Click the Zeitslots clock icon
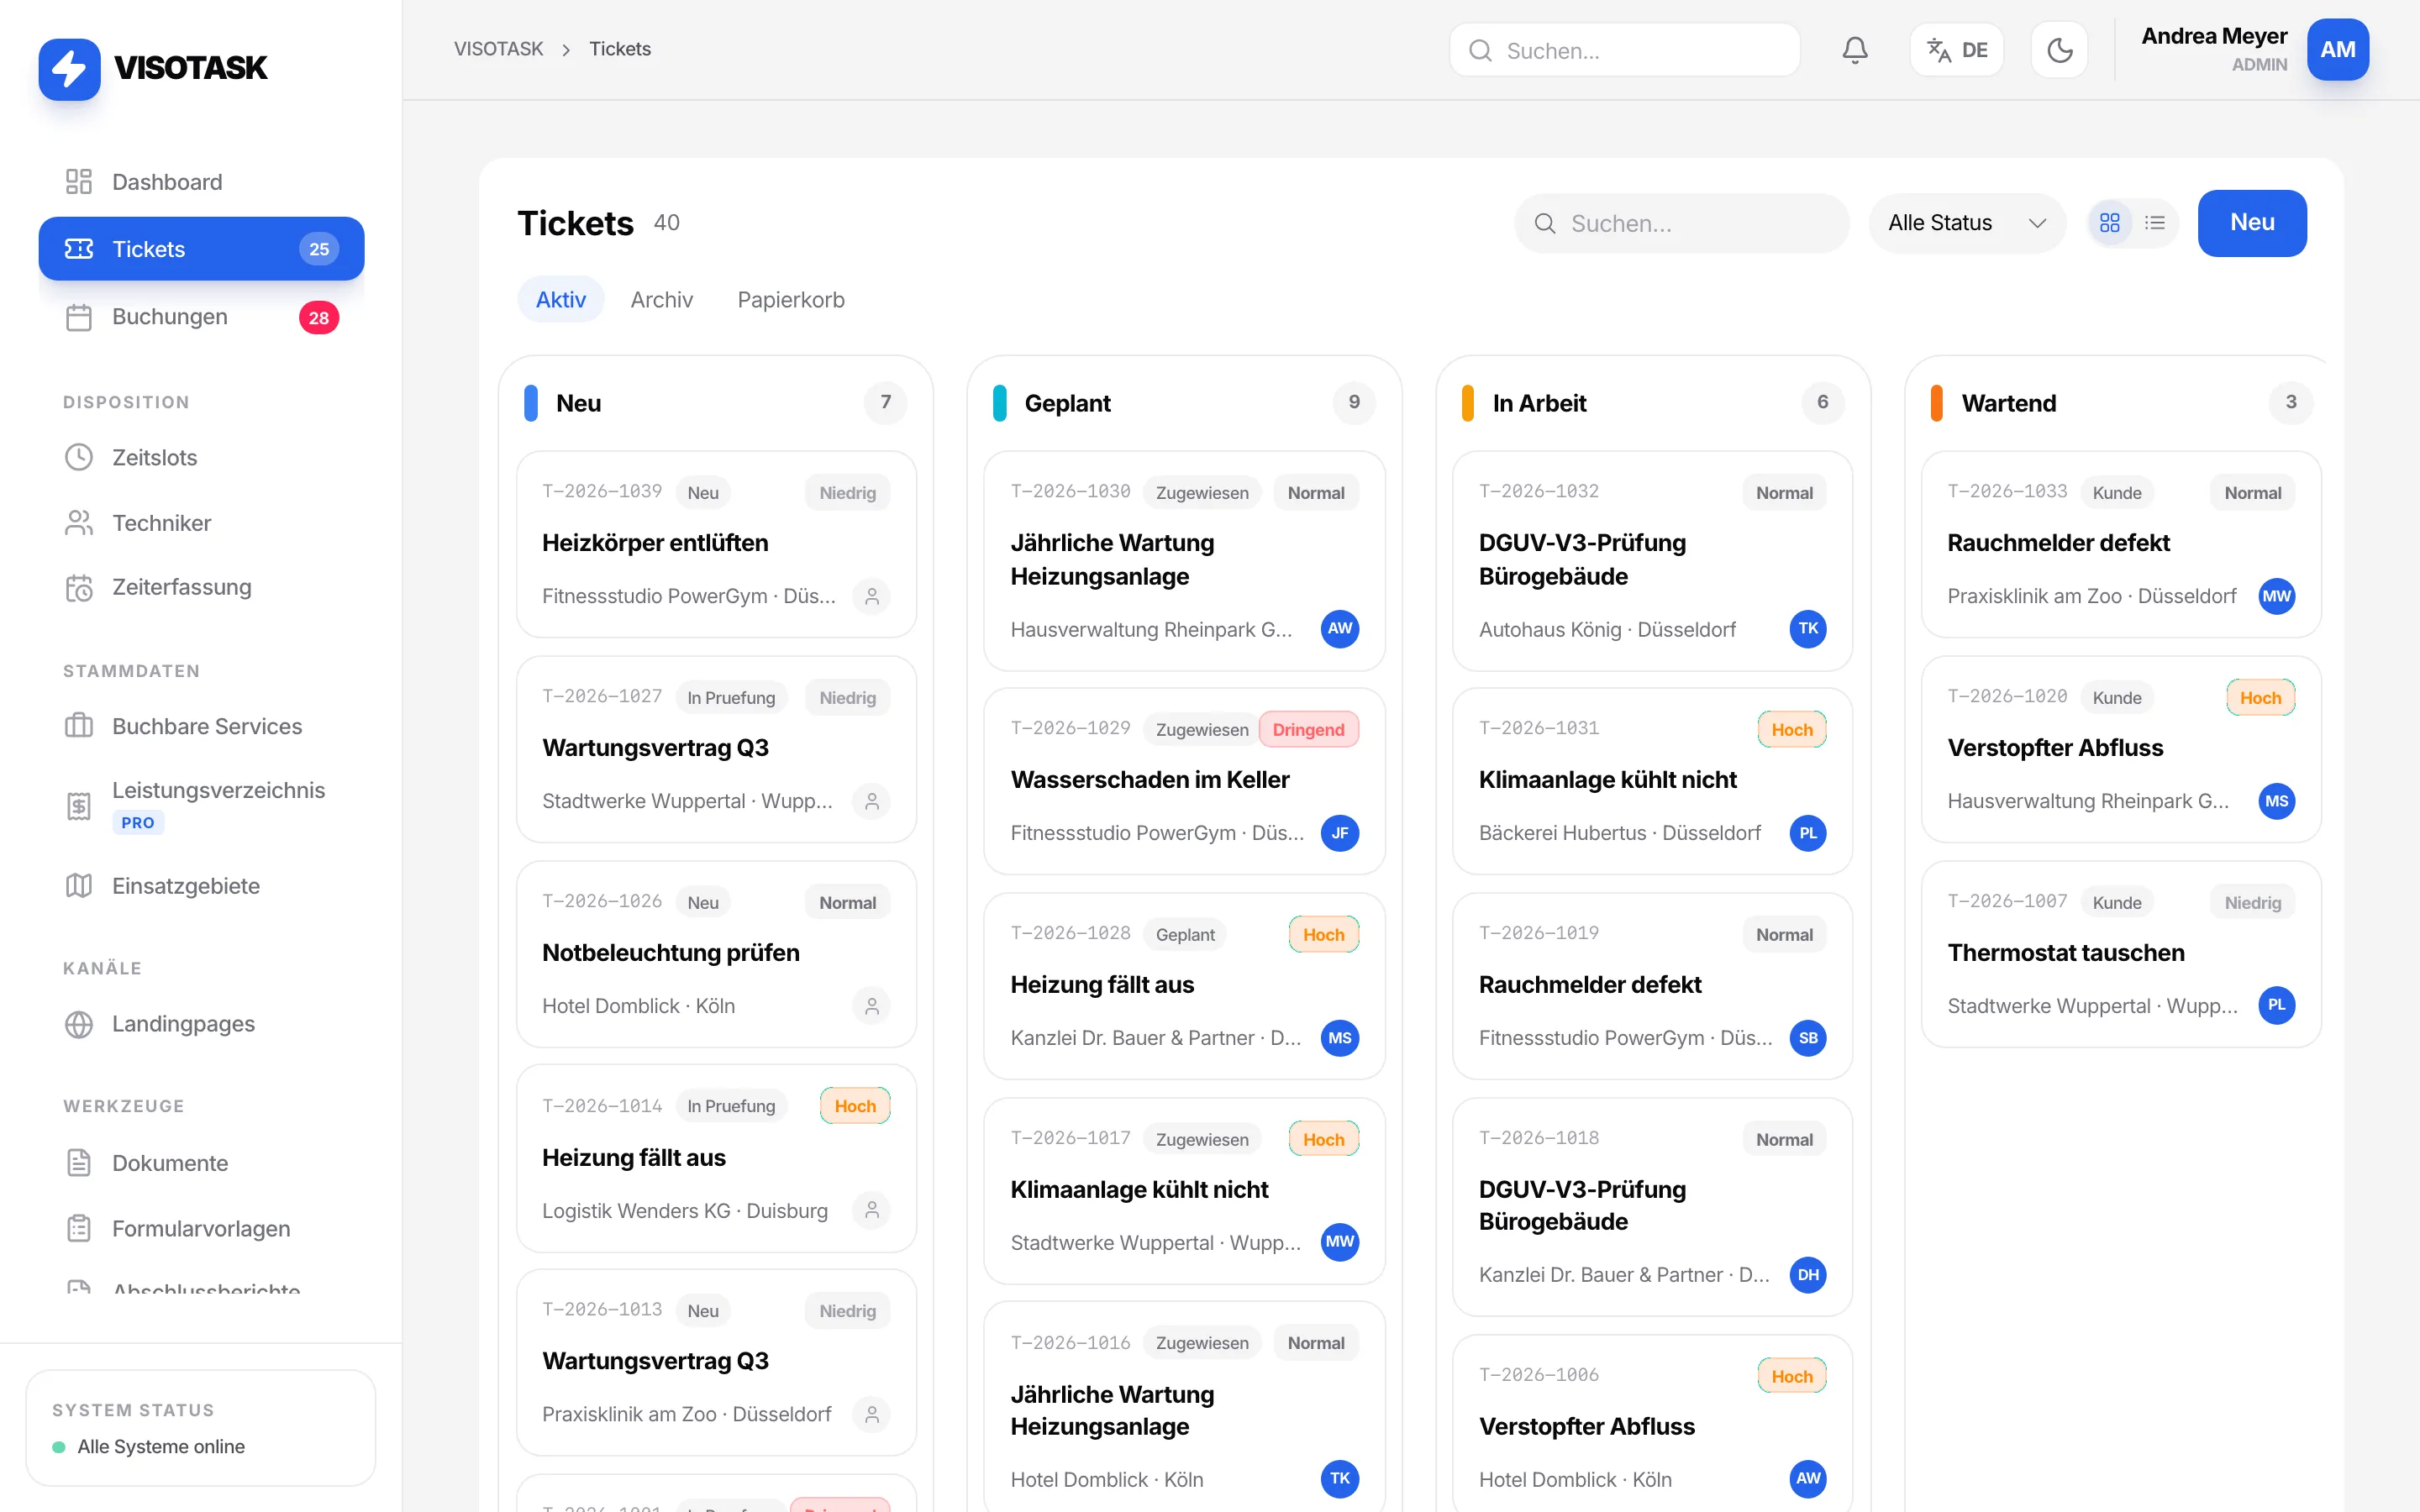This screenshot has width=2420, height=1512. [79, 457]
